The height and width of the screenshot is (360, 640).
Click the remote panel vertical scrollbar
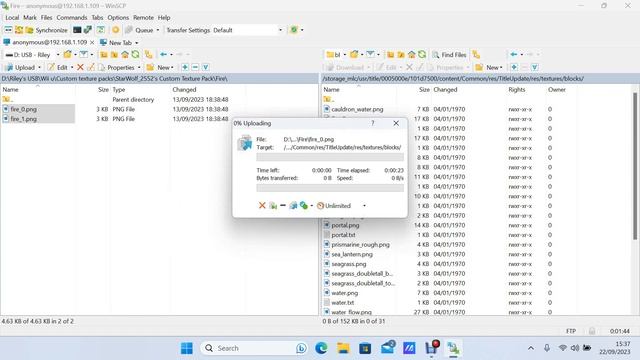tap(635, 166)
